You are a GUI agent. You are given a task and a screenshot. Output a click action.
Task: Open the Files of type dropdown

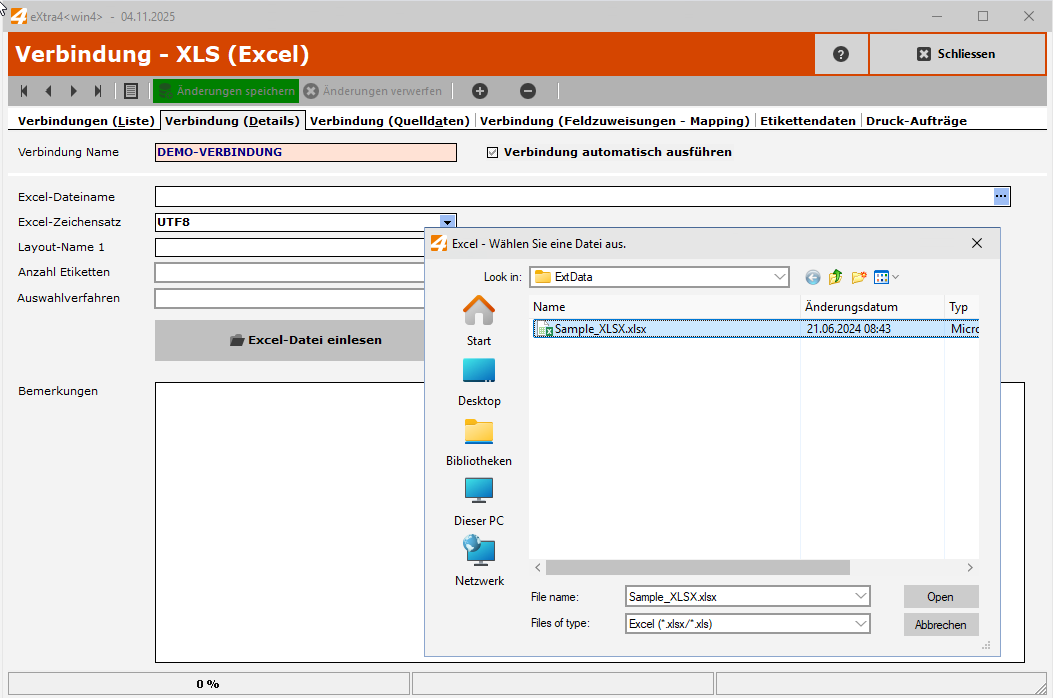(x=860, y=624)
